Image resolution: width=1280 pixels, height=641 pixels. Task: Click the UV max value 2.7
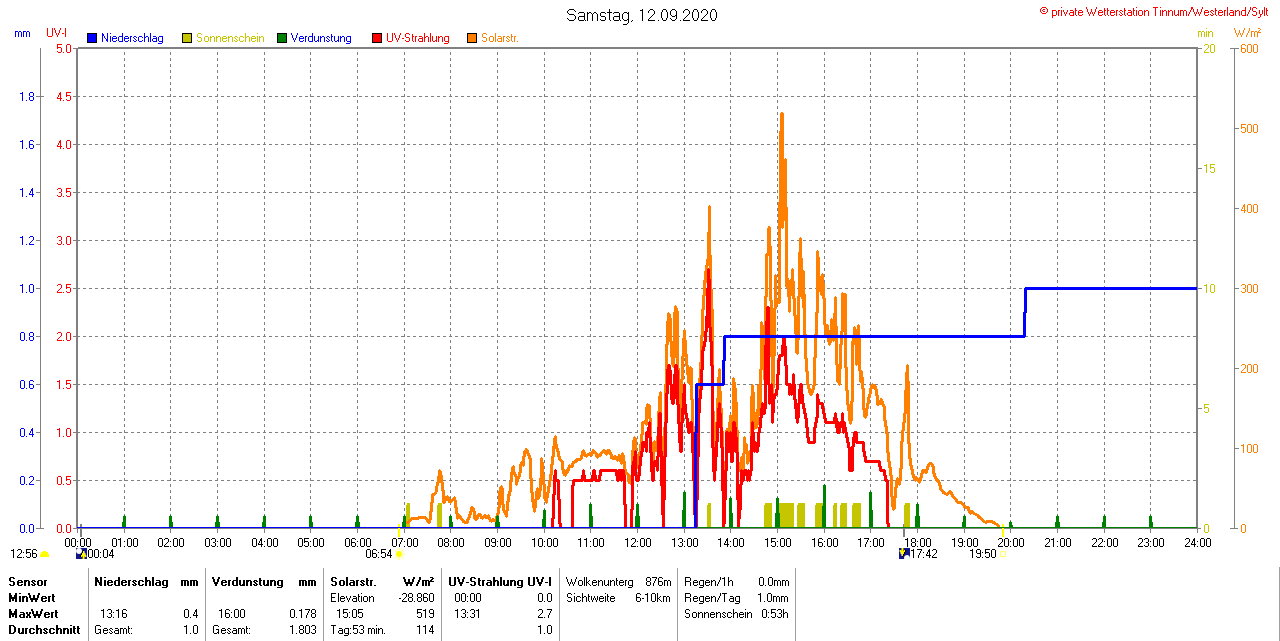click(x=545, y=614)
